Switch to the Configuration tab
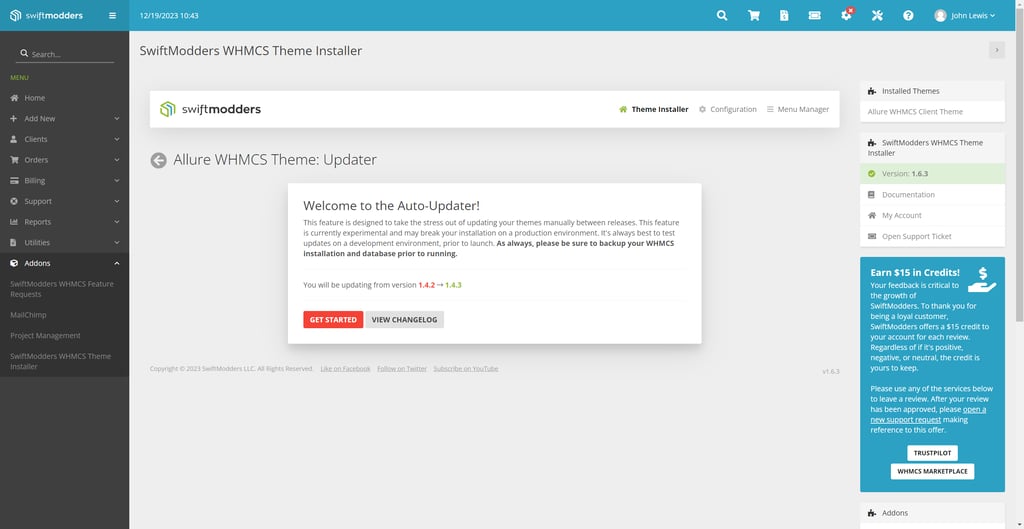The image size is (1024, 529). [727, 109]
